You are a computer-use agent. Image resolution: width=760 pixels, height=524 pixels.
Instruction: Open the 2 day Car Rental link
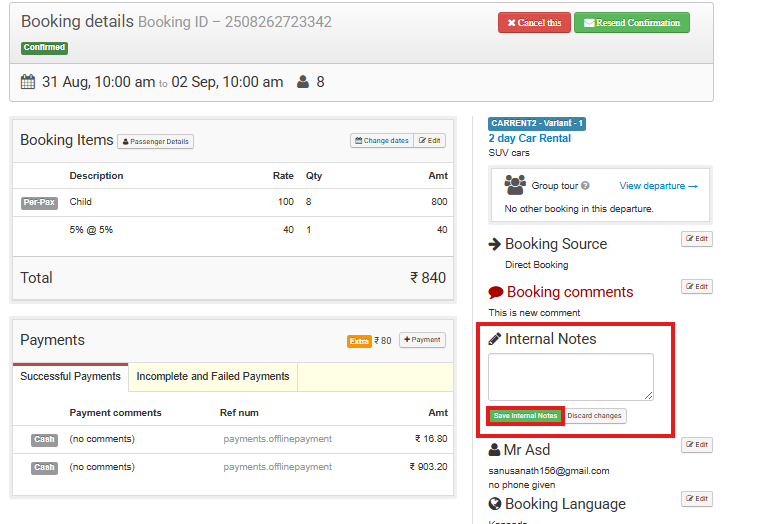529,138
